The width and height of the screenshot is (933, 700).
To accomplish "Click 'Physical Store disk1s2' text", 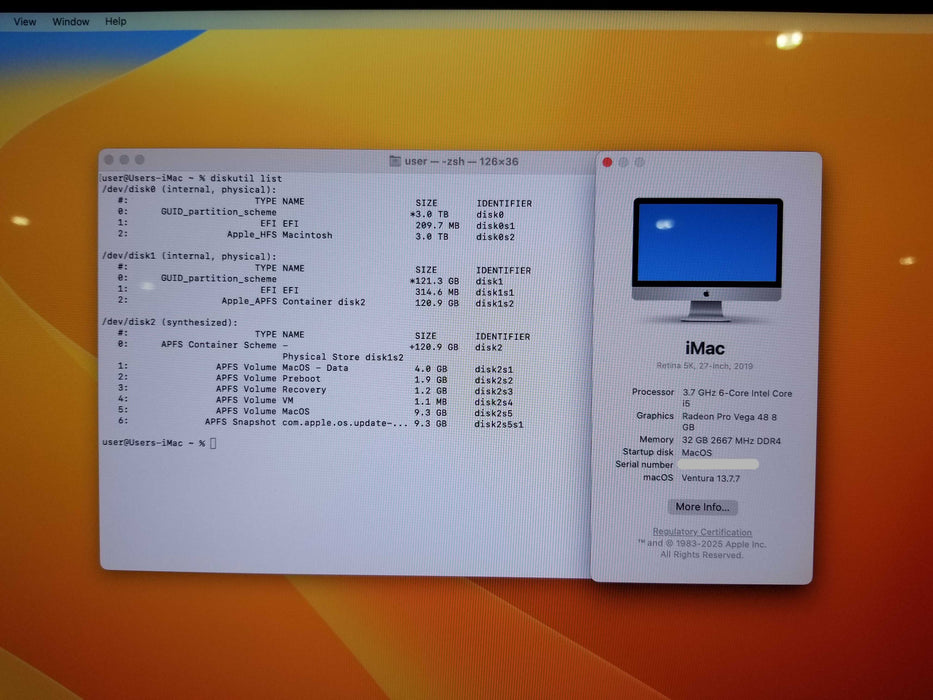I will [343, 357].
